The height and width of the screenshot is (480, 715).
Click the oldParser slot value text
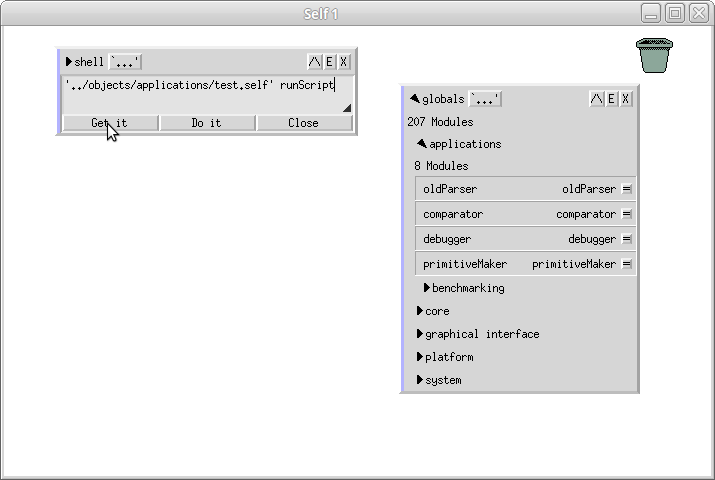(x=589, y=189)
